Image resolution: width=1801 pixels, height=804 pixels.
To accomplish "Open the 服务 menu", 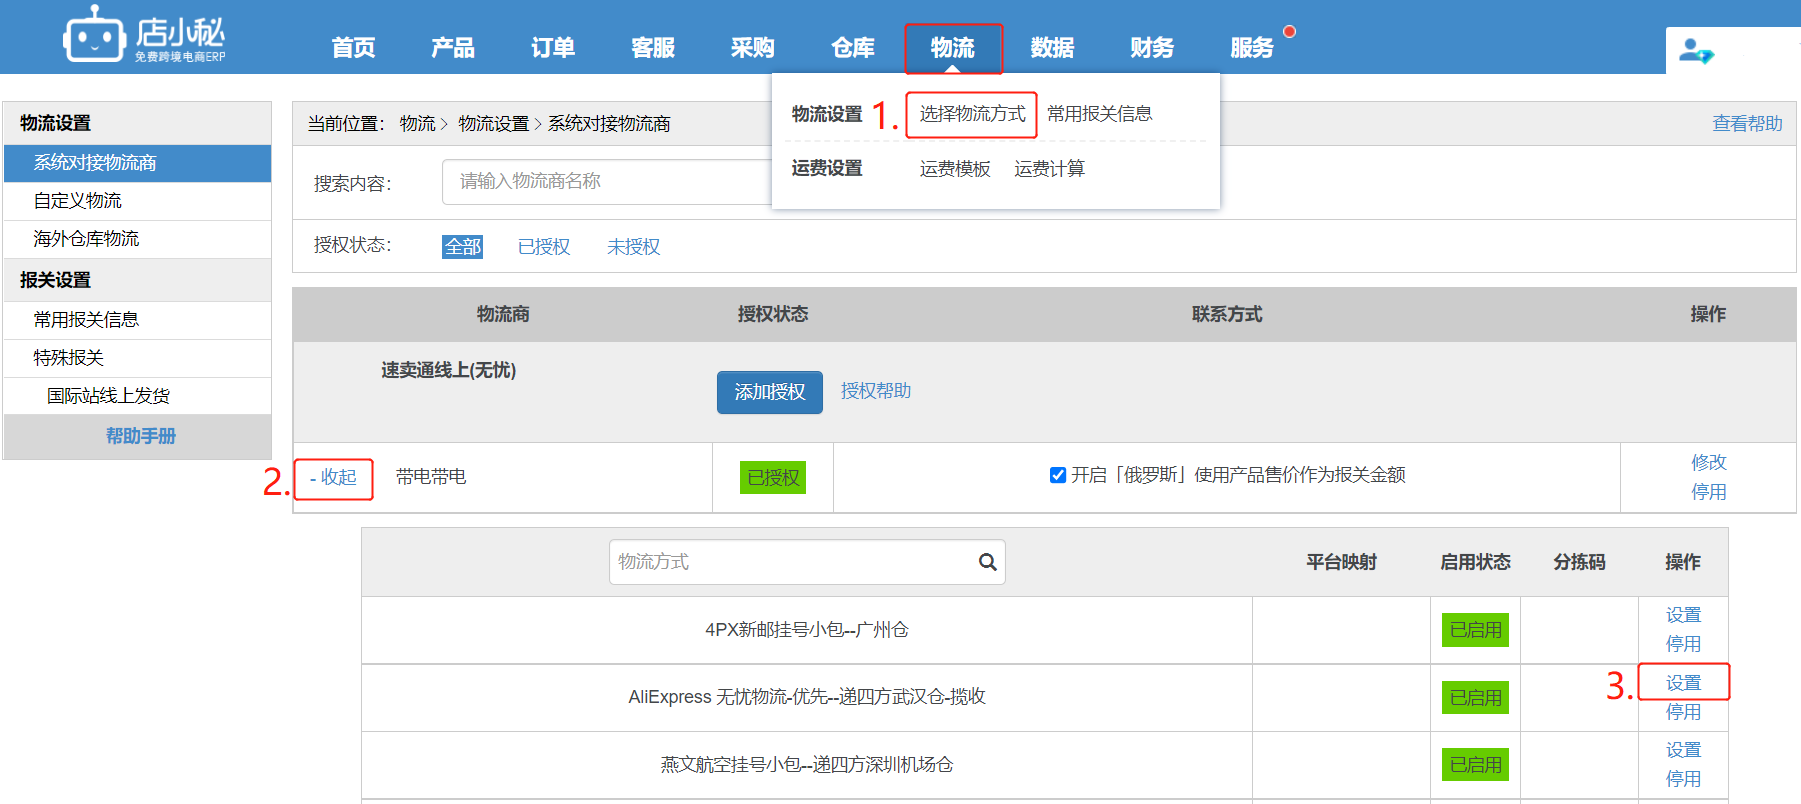I will coord(1252,48).
